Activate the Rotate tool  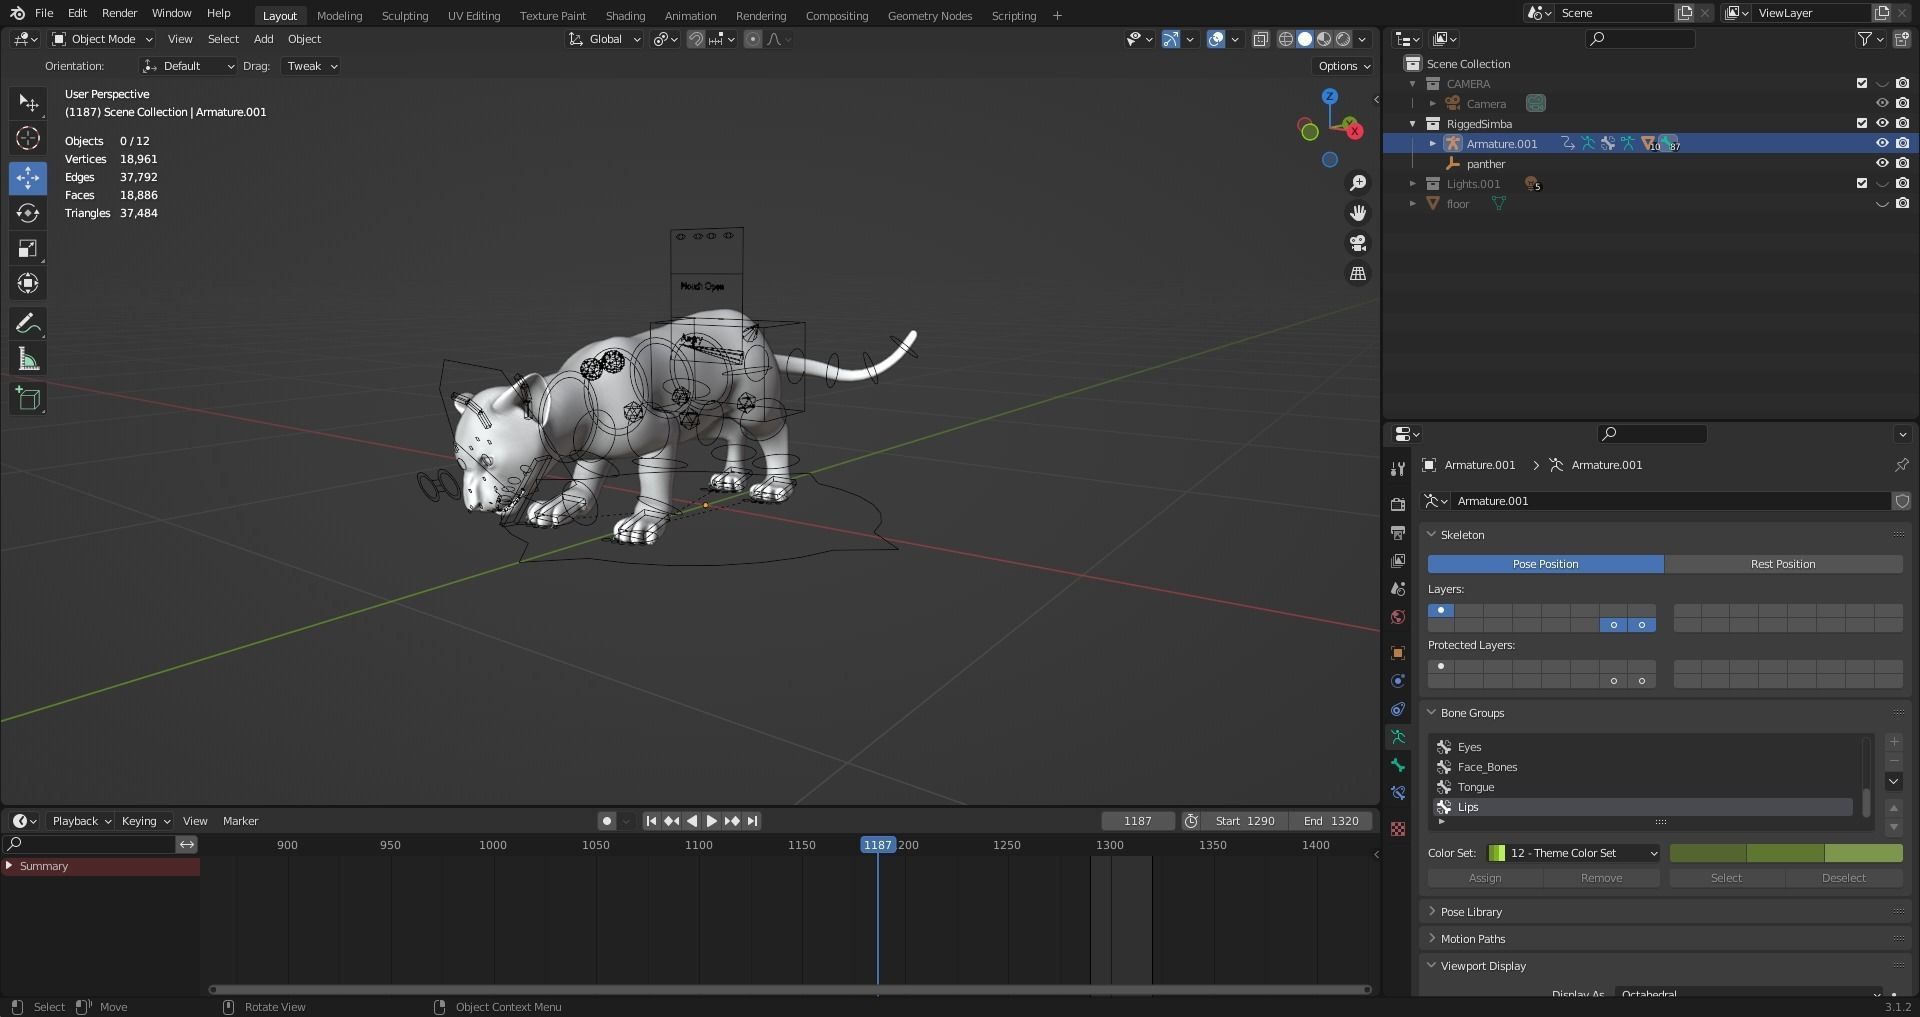coord(28,213)
